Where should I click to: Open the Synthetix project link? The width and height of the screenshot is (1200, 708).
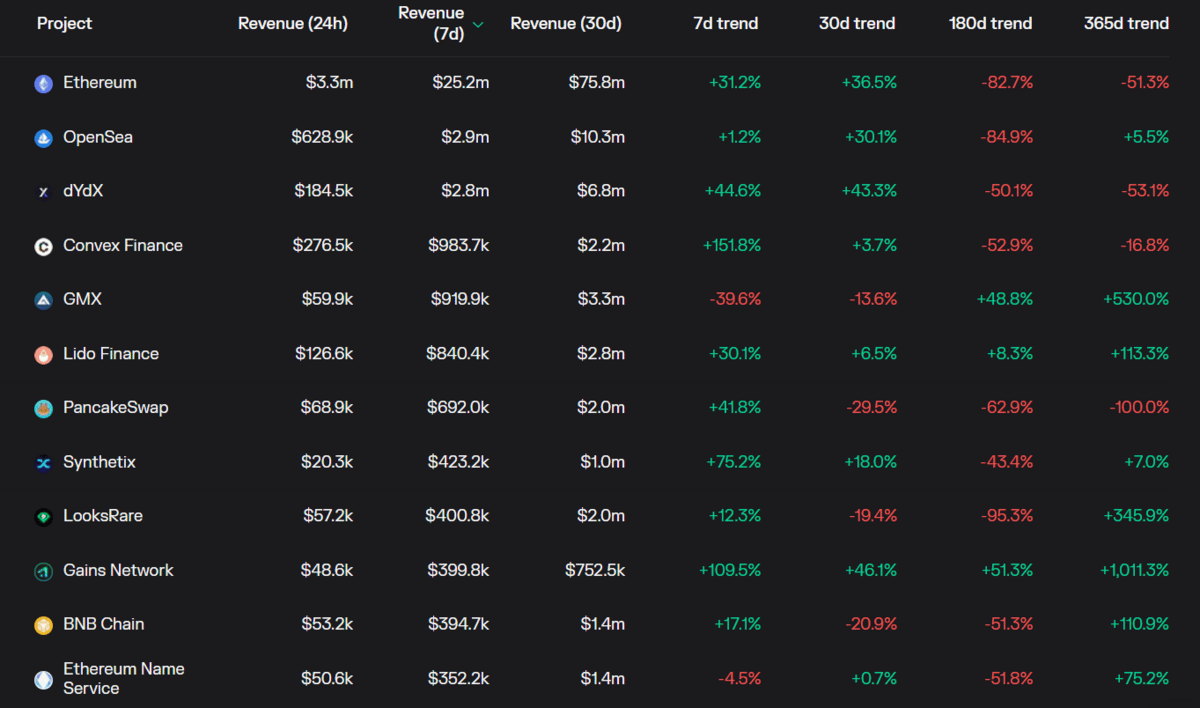99,462
